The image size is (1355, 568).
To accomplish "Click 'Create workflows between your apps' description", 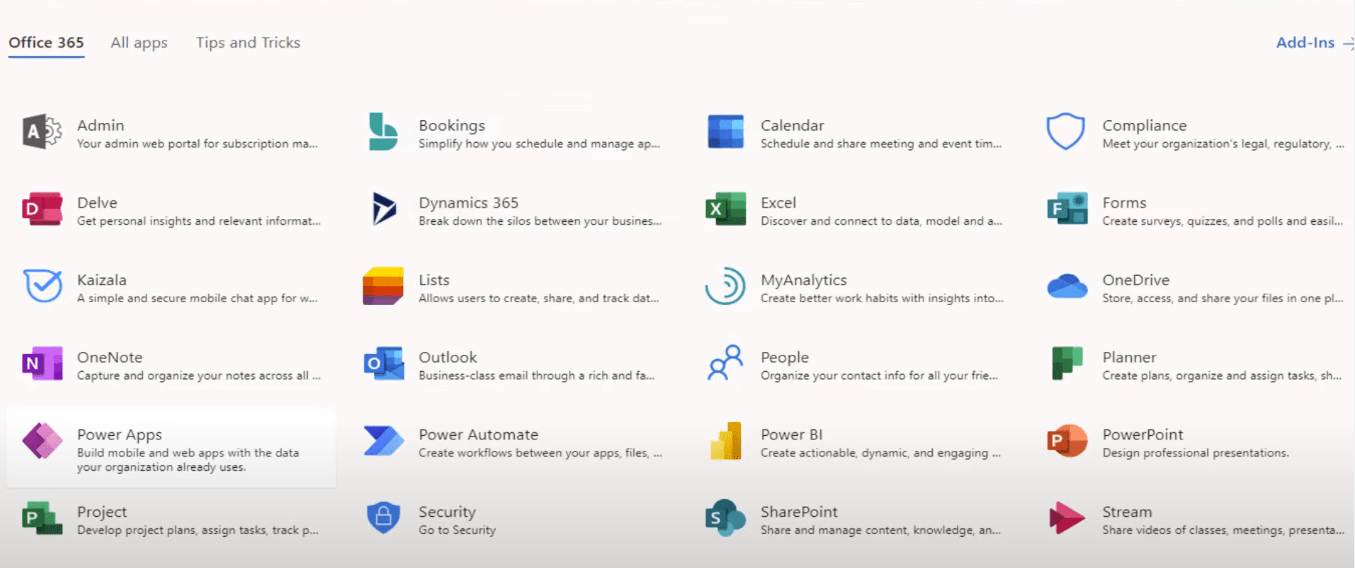I will pos(540,453).
